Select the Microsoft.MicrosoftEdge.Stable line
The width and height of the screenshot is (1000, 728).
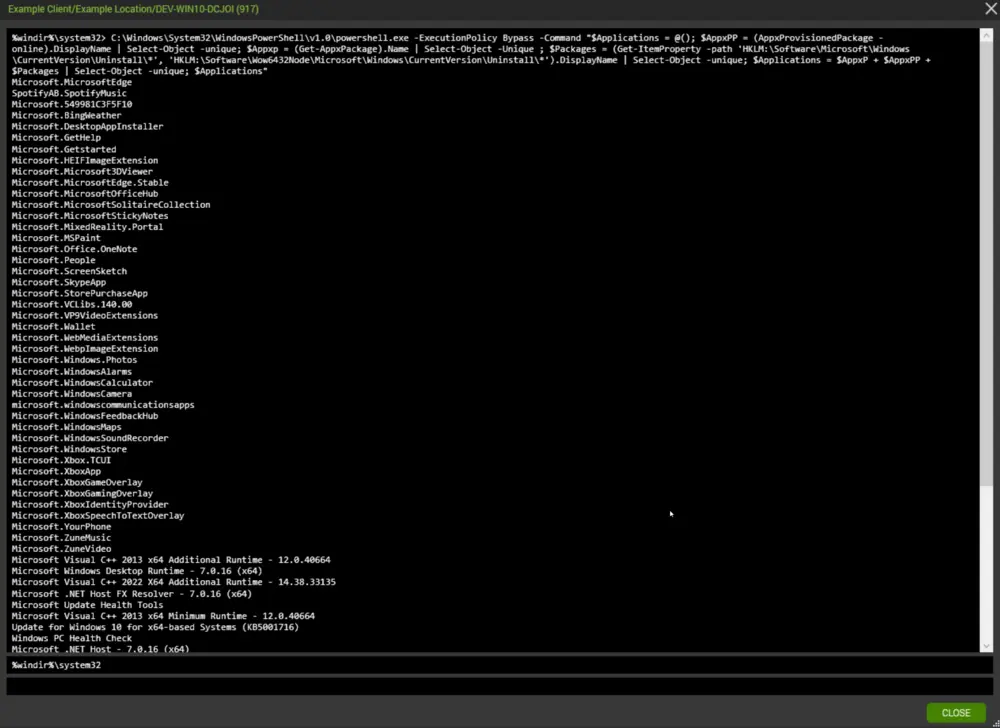coord(90,182)
